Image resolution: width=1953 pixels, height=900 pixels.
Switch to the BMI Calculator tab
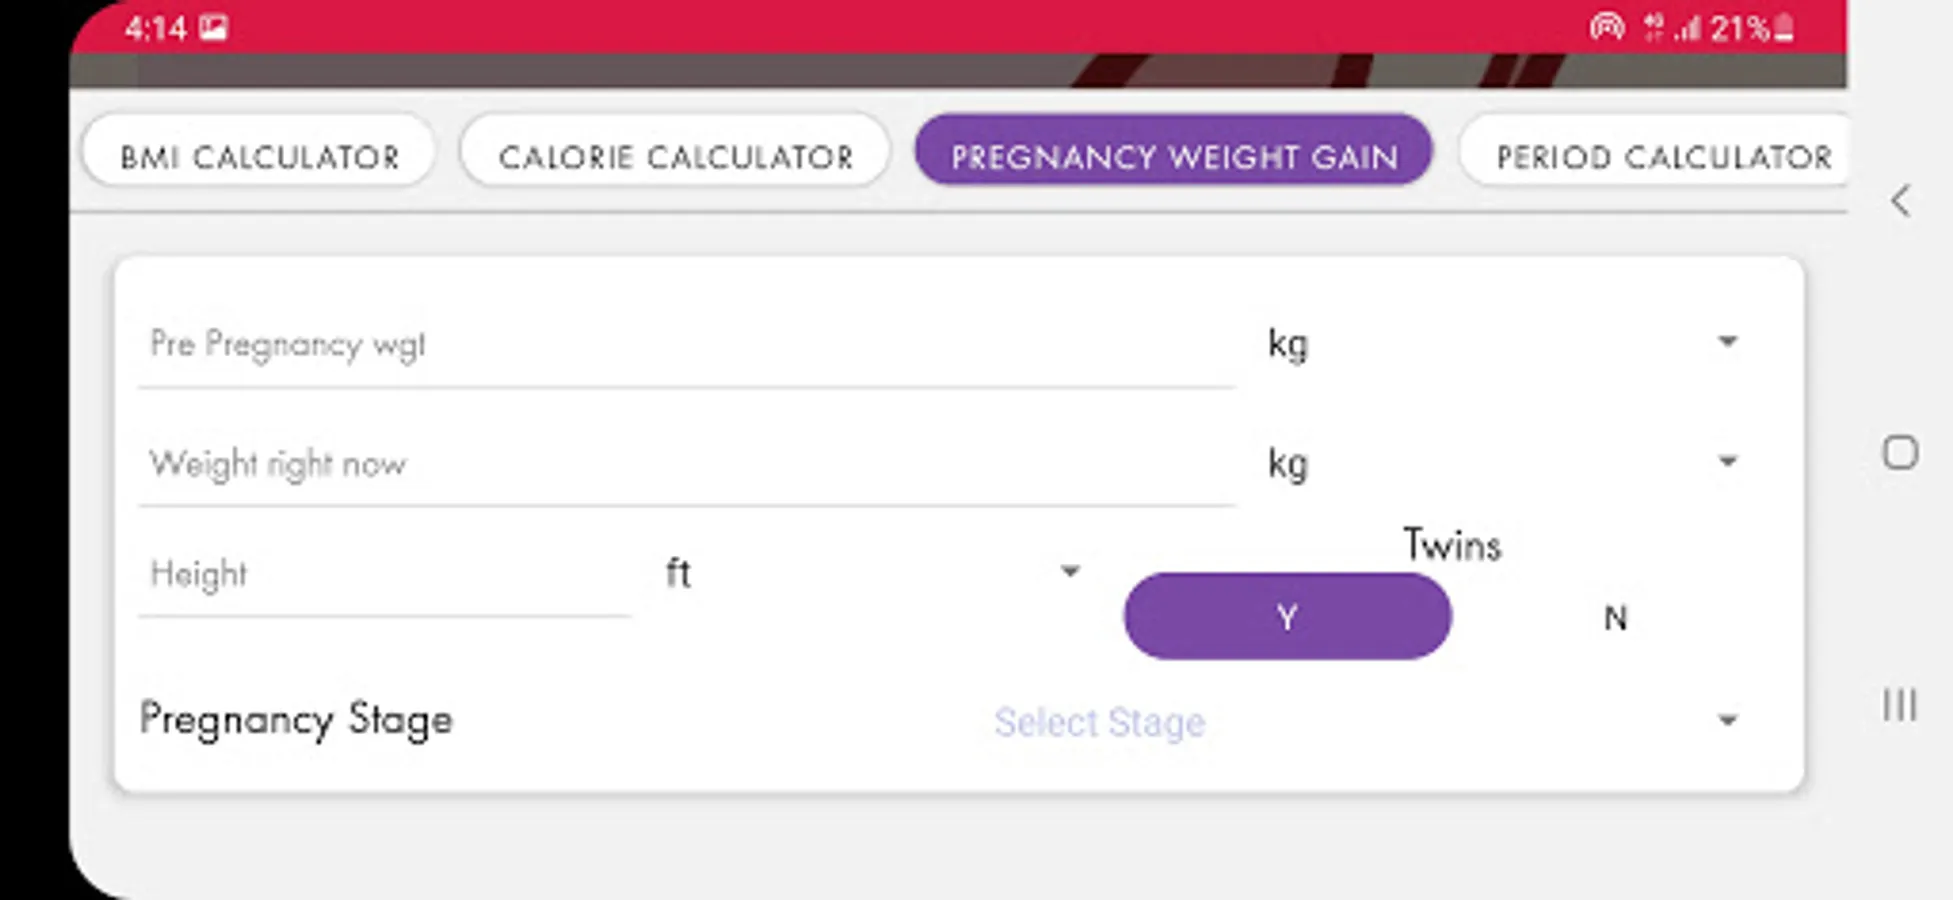coord(259,156)
